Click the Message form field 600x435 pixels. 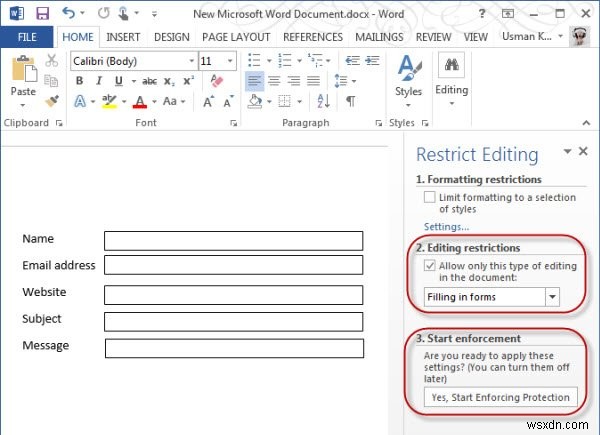point(234,348)
